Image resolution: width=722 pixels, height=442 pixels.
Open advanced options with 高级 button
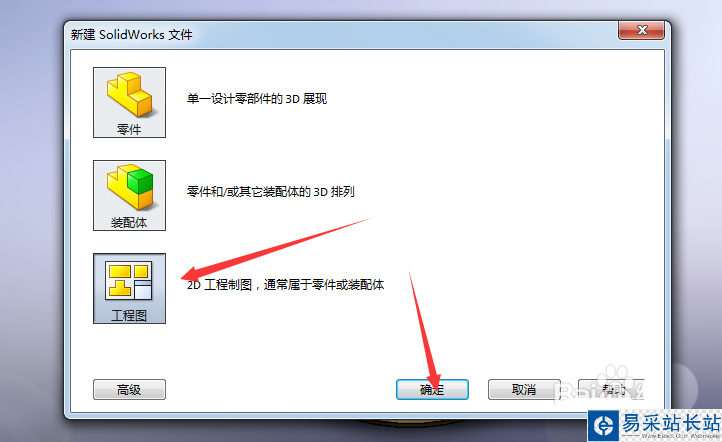click(129, 390)
